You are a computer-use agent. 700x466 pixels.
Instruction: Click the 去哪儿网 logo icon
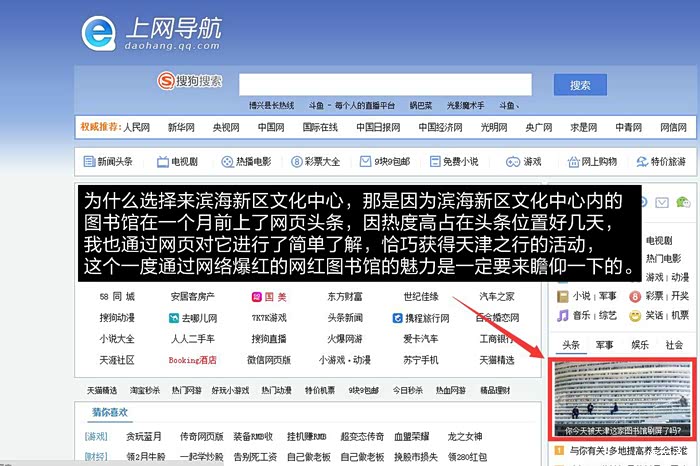pyautogui.click(x=174, y=318)
